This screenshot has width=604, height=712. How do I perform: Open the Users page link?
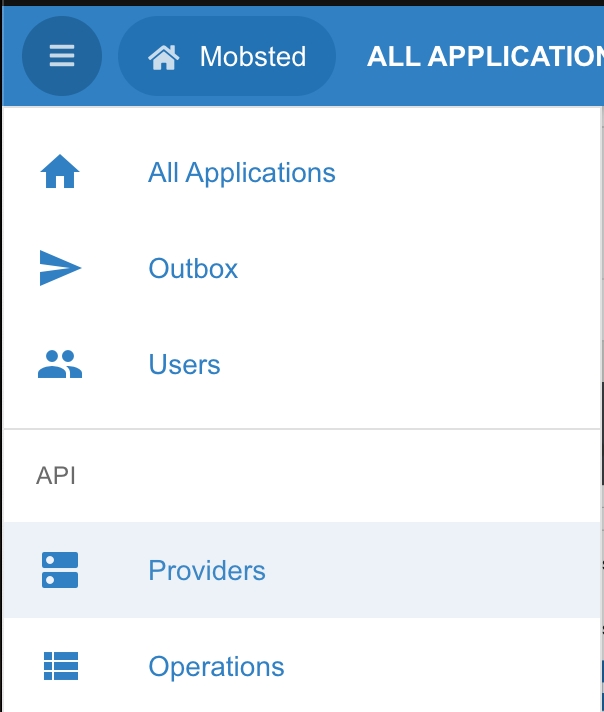point(184,365)
